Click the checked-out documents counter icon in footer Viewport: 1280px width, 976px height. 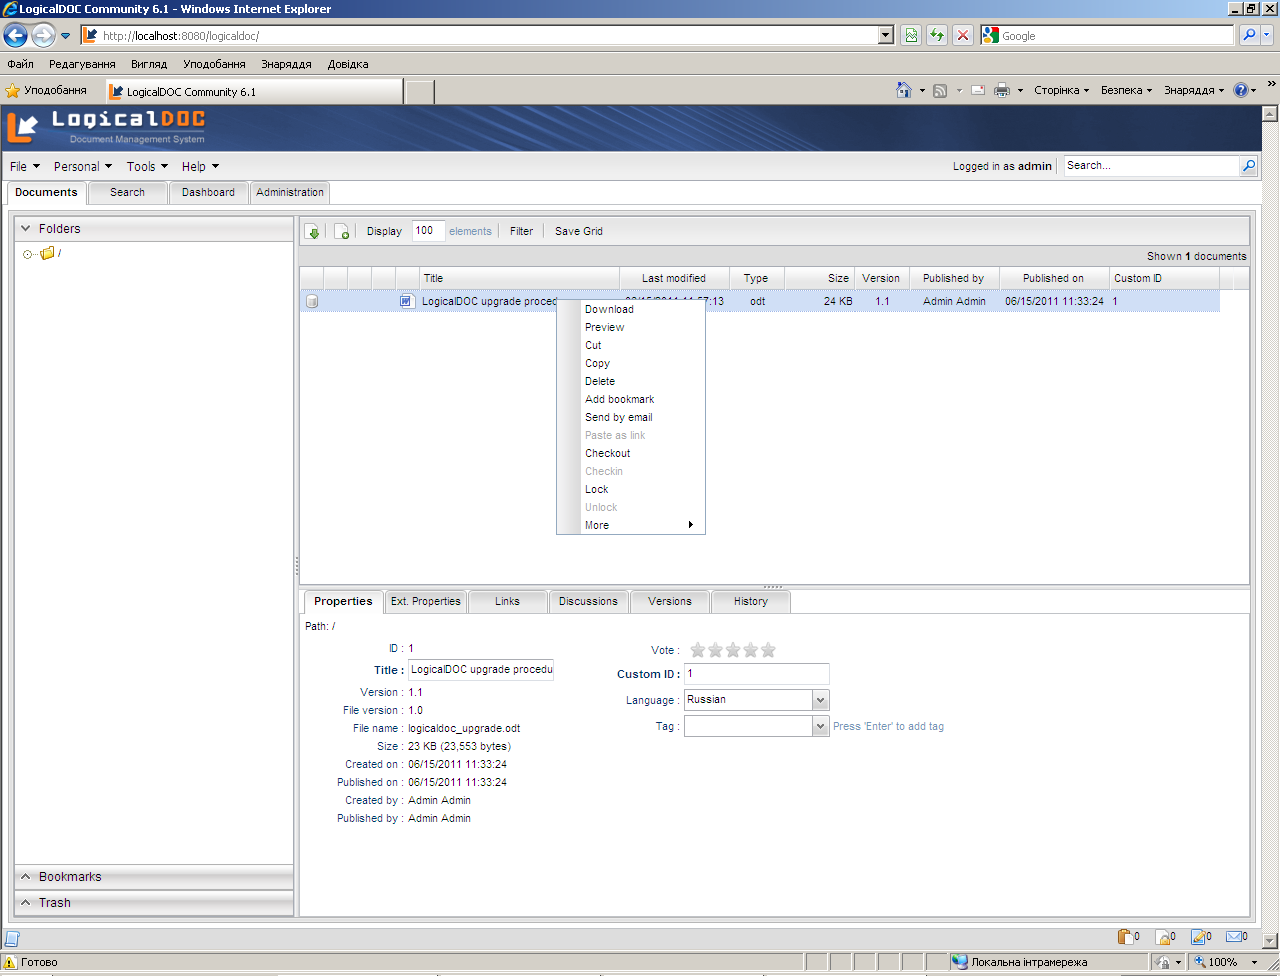(x=1198, y=937)
